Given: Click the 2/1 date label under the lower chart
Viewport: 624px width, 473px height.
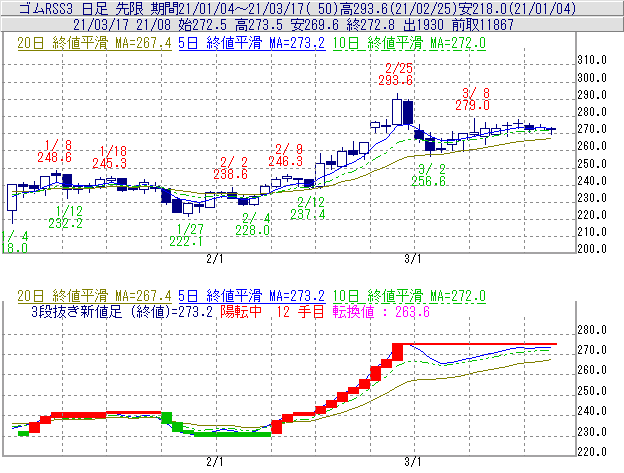Looking at the screenshot, I should coord(215,462).
